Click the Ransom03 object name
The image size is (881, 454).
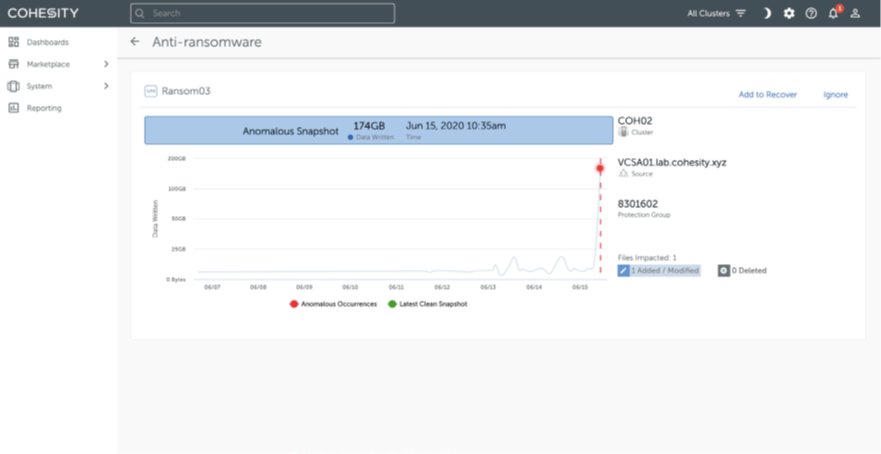point(186,91)
